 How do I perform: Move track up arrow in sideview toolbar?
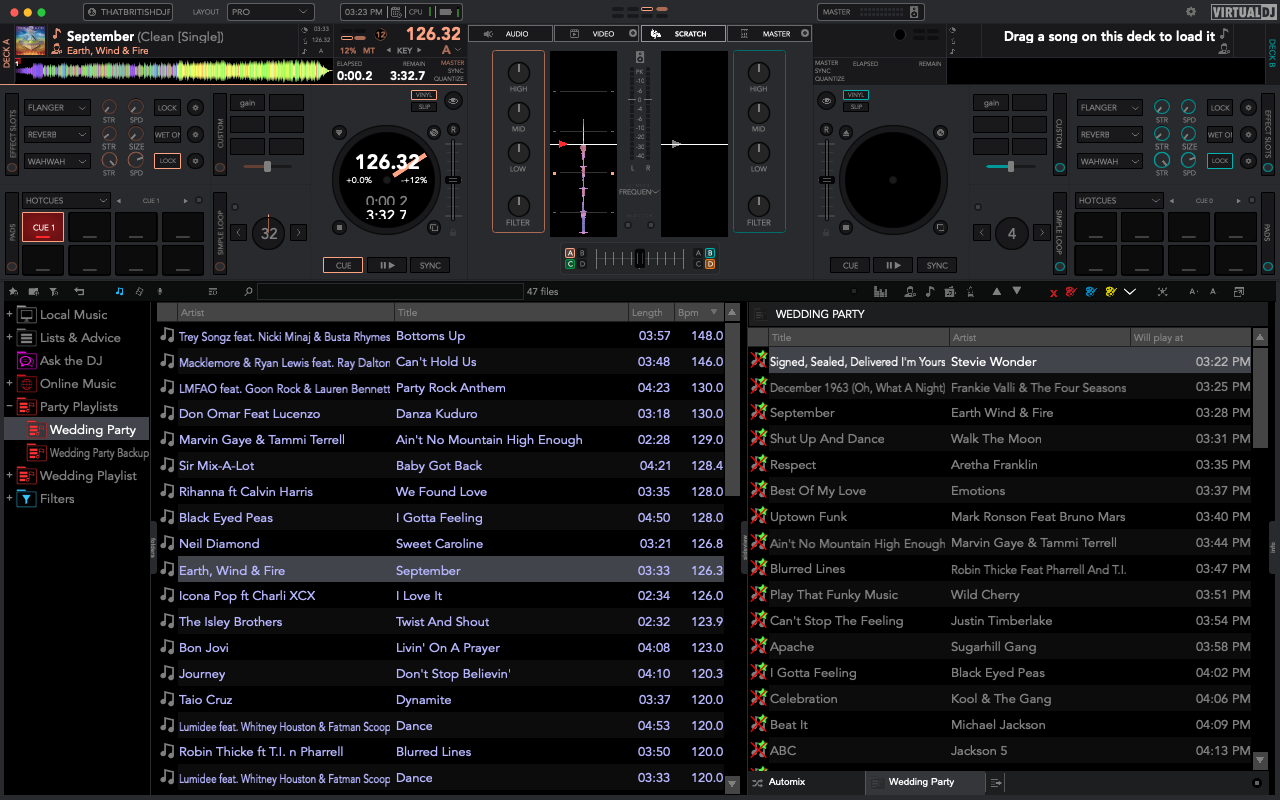(997, 291)
